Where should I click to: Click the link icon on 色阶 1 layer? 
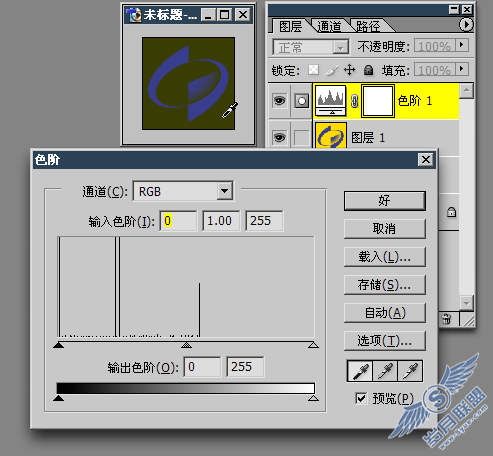click(x=354, y=101)
